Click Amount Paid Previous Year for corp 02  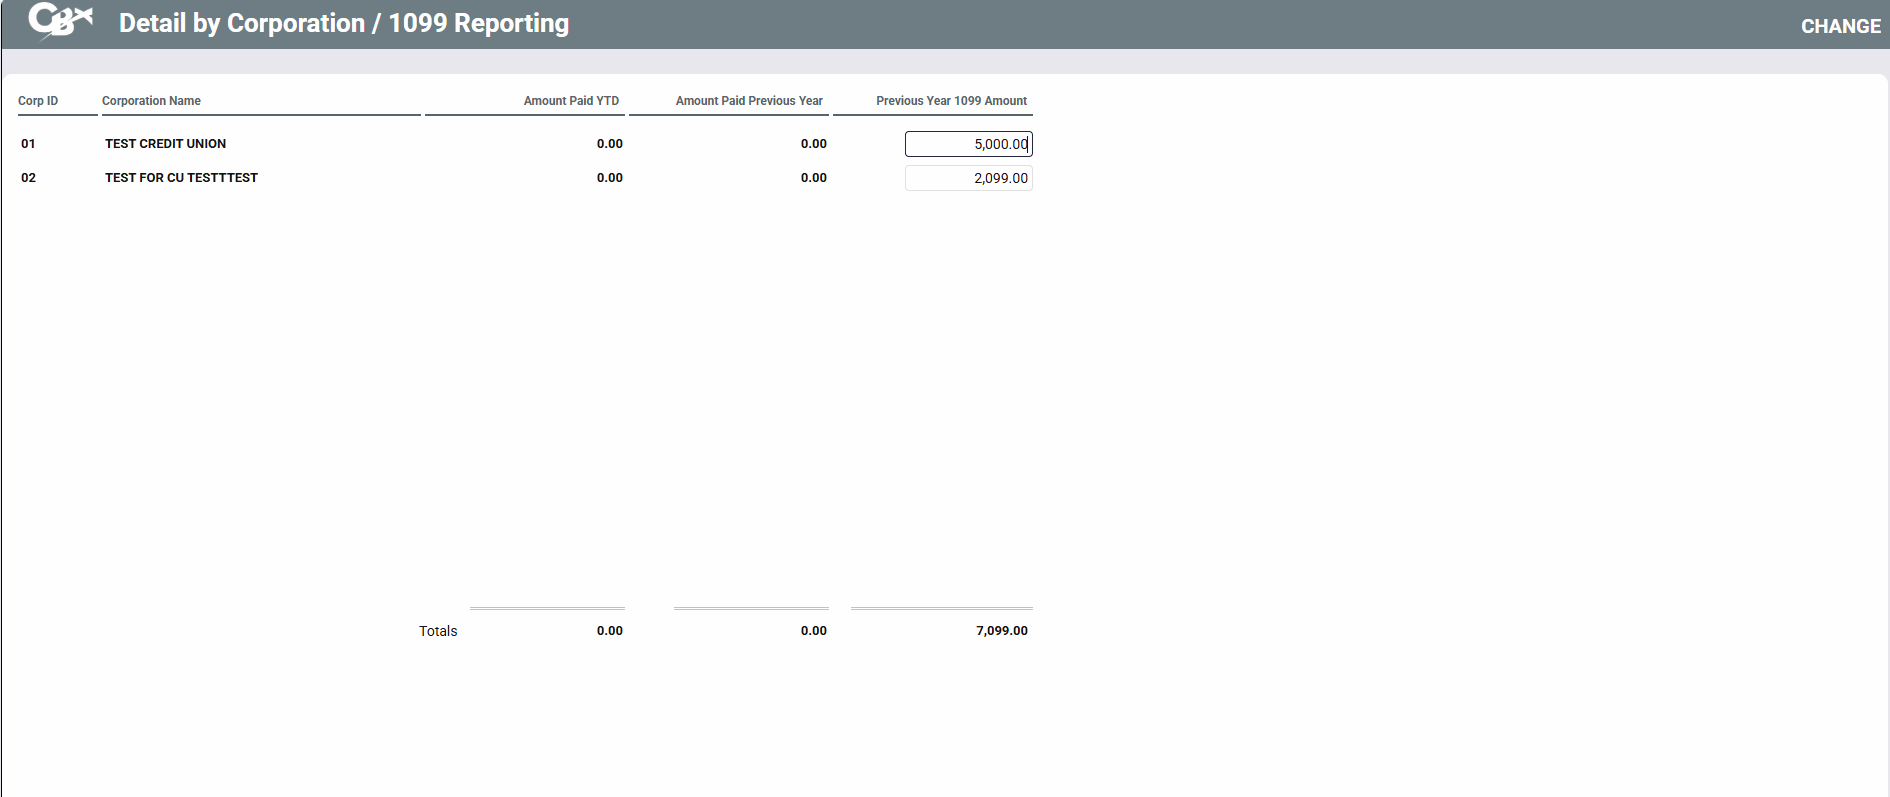pos(813,178)
